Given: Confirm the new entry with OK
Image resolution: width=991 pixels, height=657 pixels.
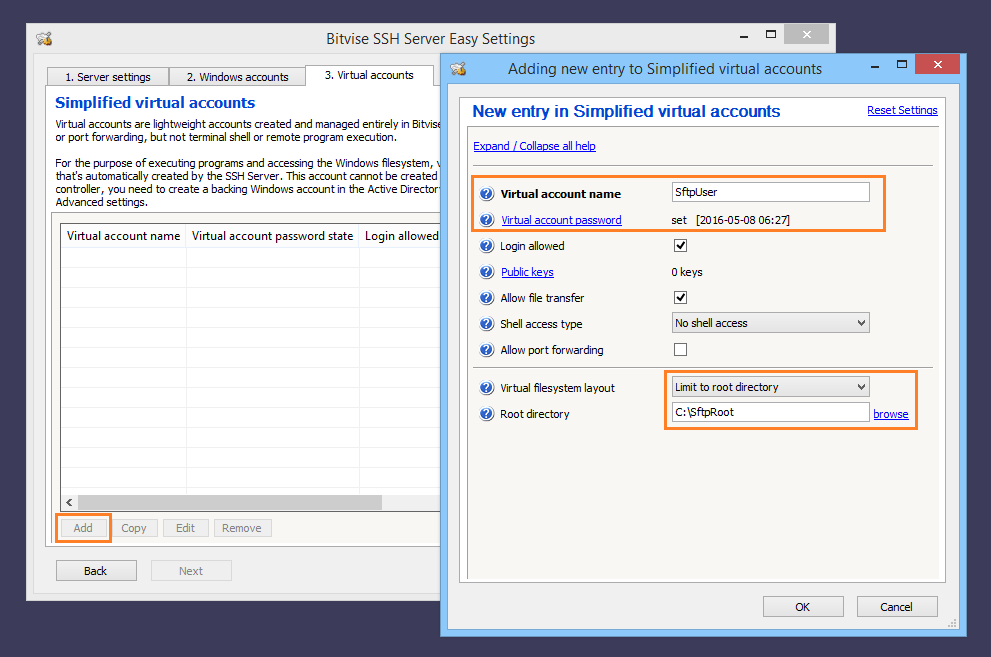Looking at the screenshot, I should (x=803, y=606).
